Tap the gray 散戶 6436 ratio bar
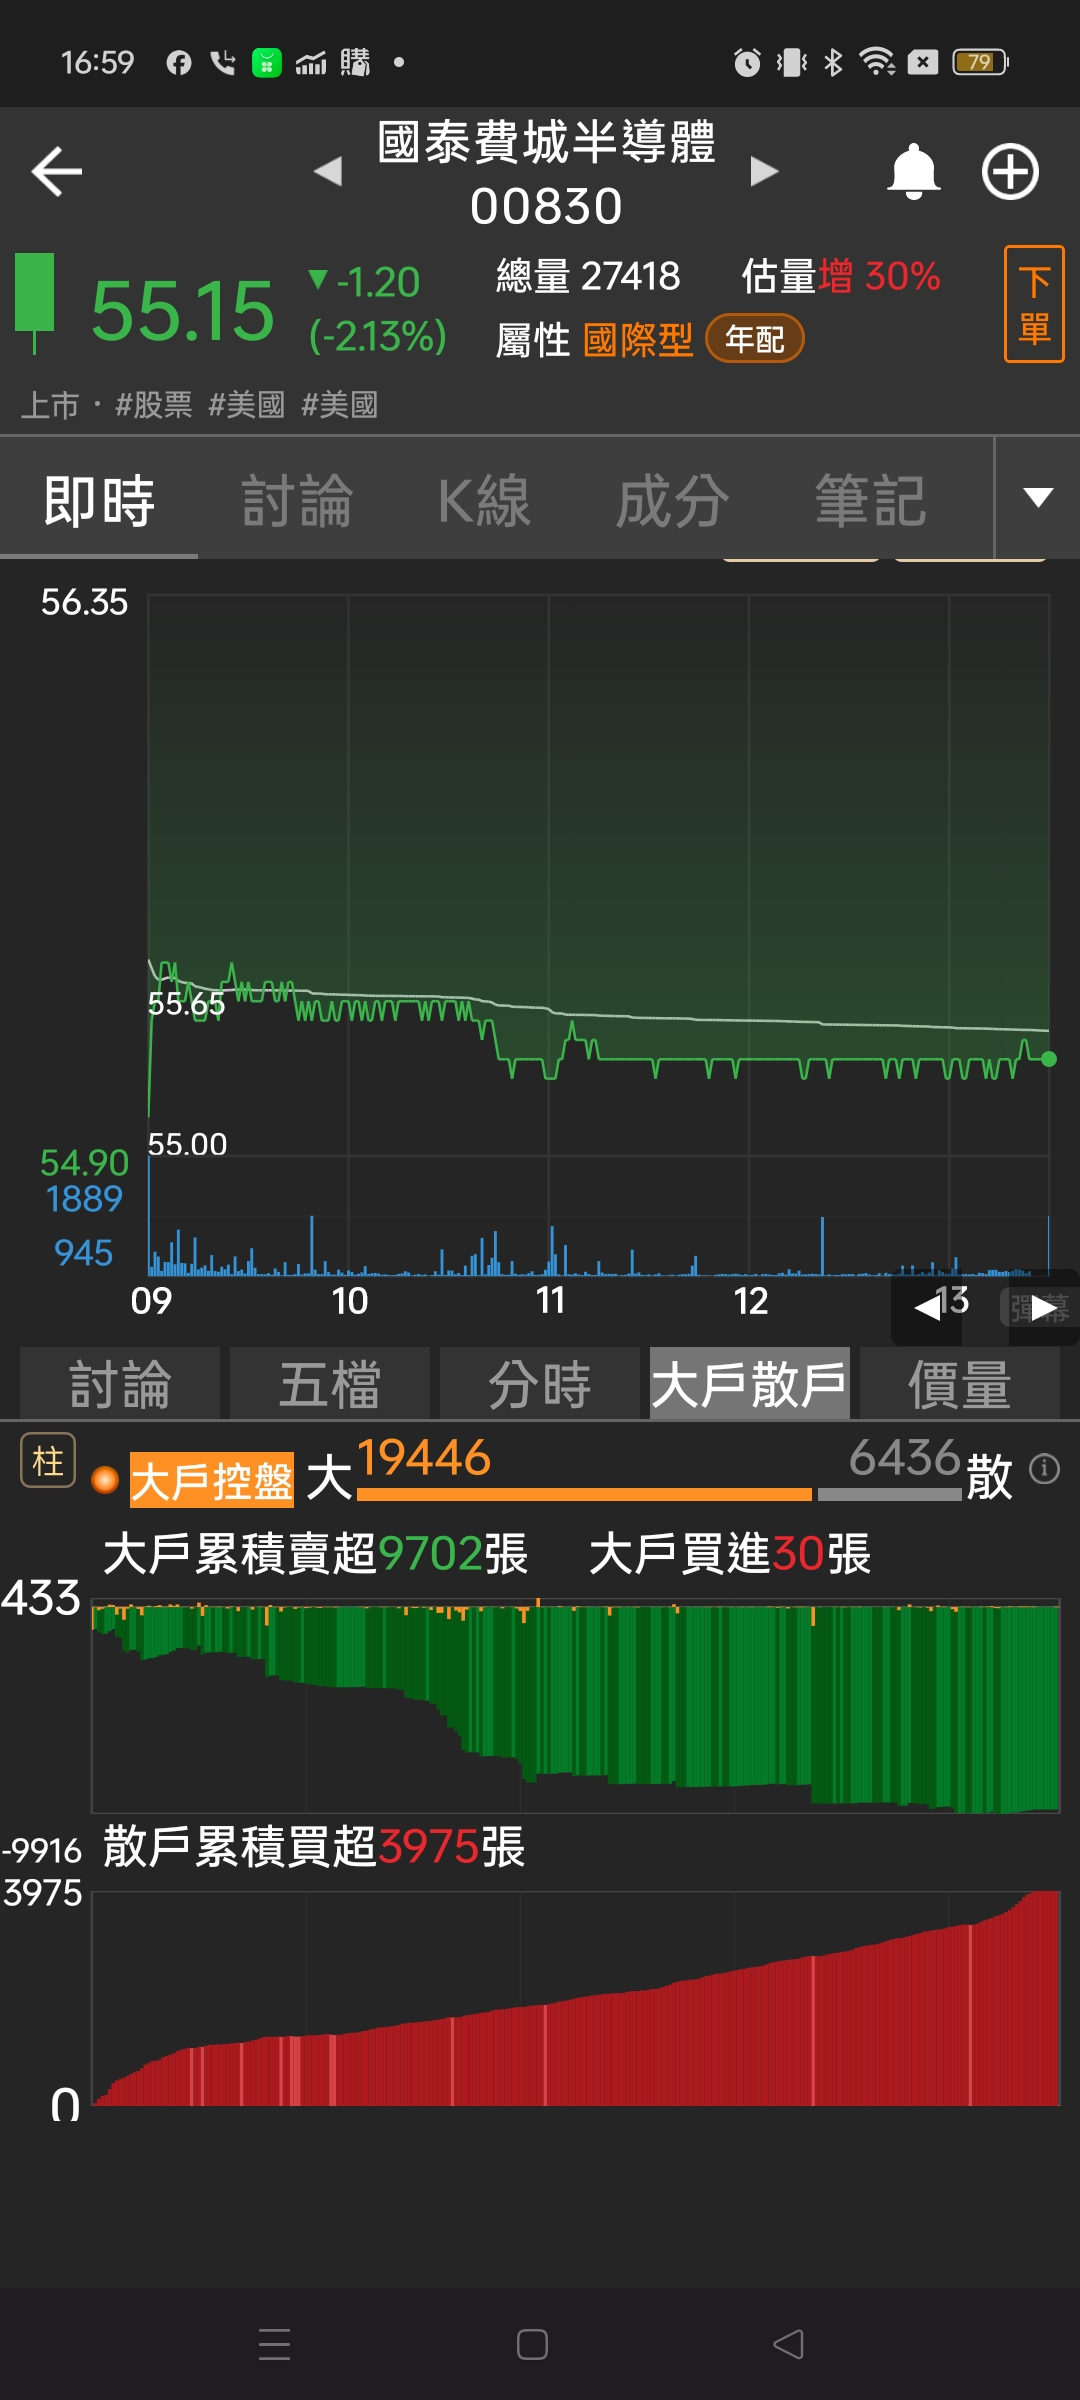Image resolution: width=1080 pixels, height=2400 pixels. click(x=890, y=1494)
